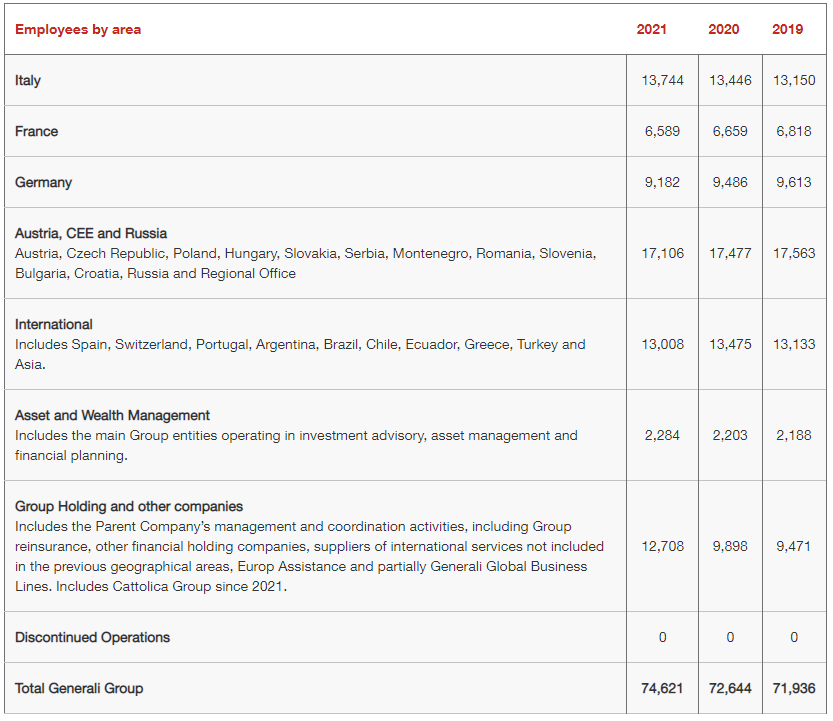Select the 2021 total 74,621
Screen dimensions: 833x721
[x=662, y=688]
